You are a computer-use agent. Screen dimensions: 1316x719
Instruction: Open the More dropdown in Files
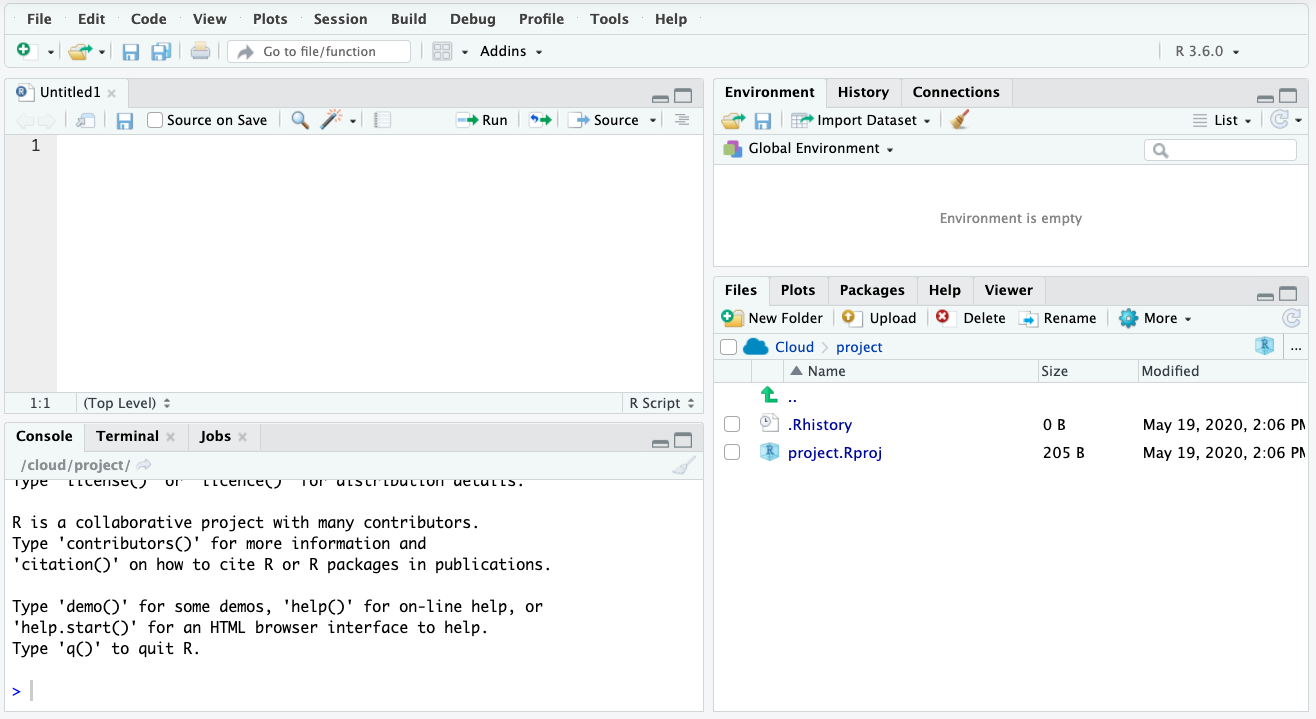[1157, 318]
